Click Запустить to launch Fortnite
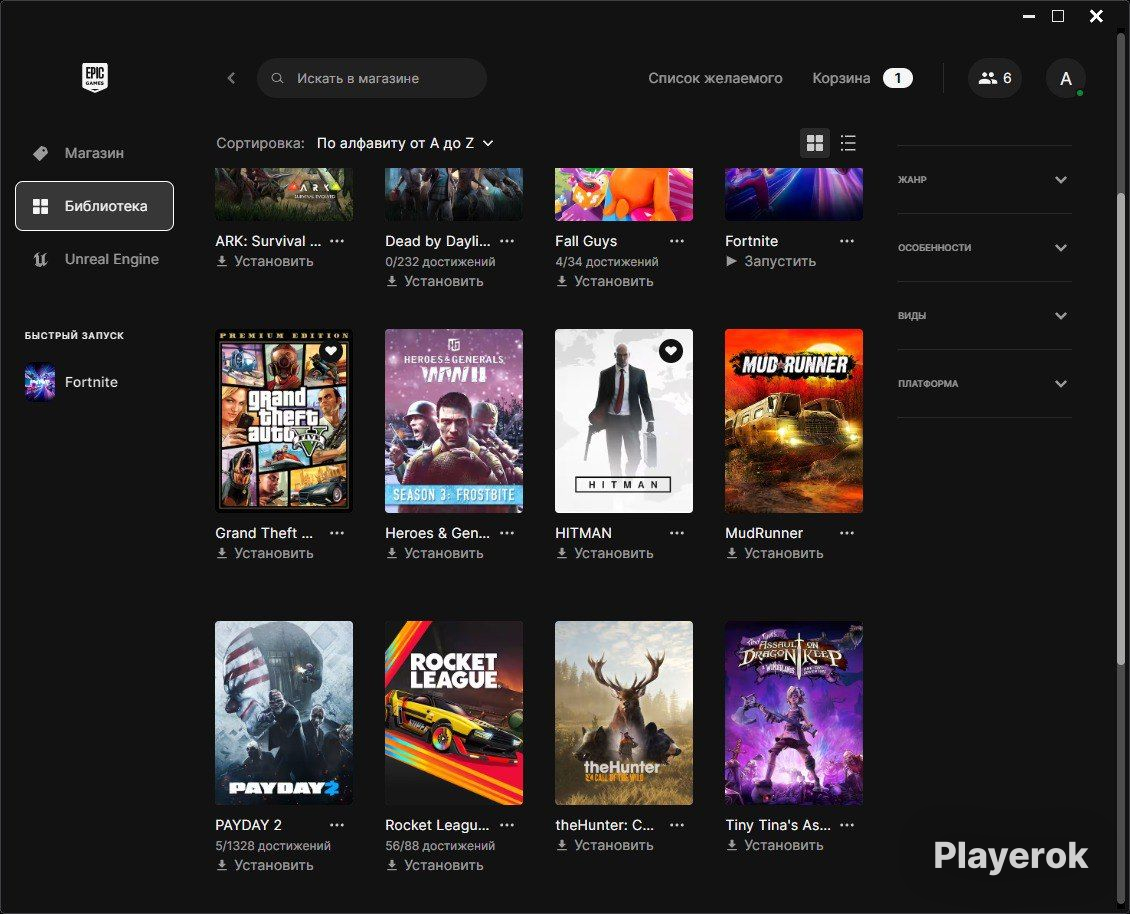Viewport: 1130px width, 914px height. (771, 261)
